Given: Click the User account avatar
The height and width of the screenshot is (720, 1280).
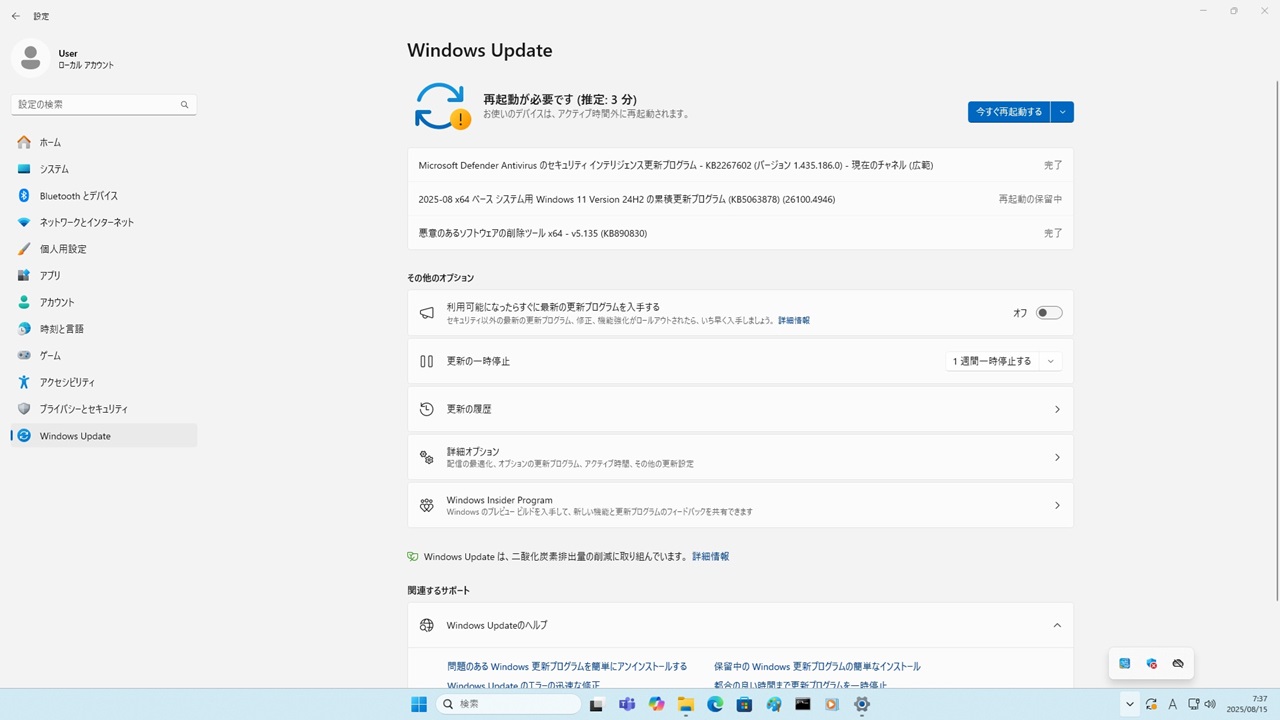Looking at the screenshot, I should tap(30, 58).
